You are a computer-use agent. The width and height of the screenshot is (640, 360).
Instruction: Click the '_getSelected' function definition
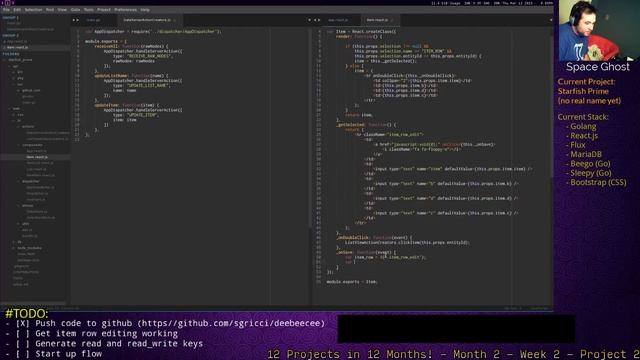[366, 125]
